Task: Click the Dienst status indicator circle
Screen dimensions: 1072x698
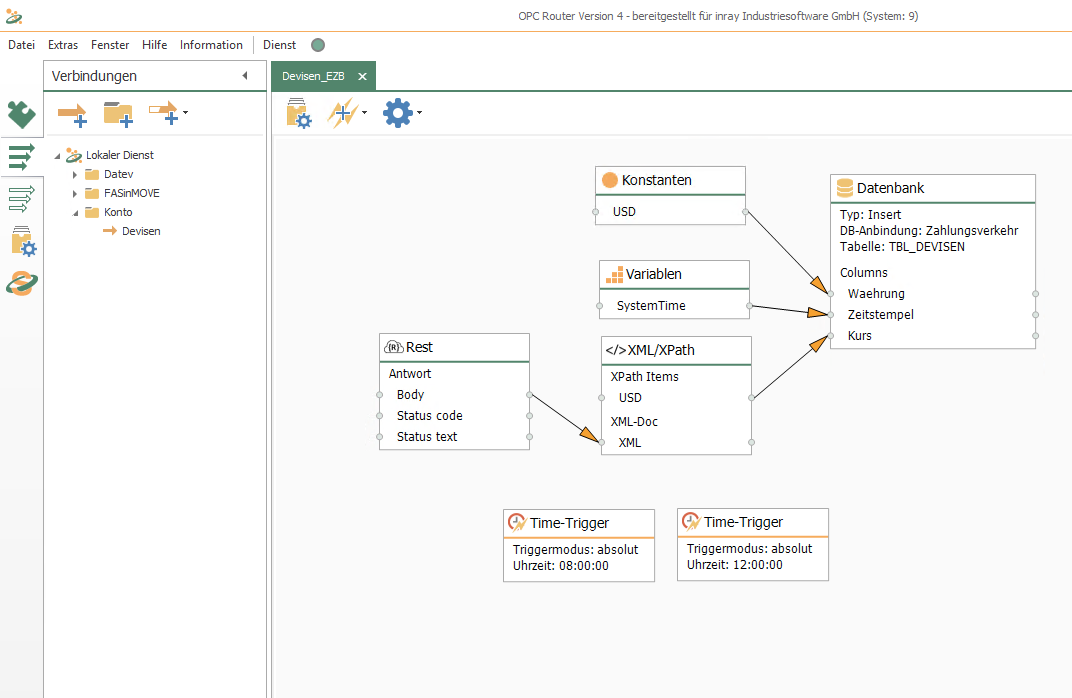Action: [318, 45]
